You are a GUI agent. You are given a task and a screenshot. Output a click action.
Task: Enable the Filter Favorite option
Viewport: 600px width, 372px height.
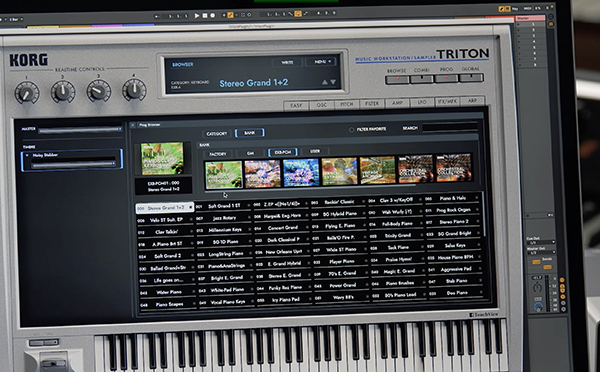pos(351,130)
